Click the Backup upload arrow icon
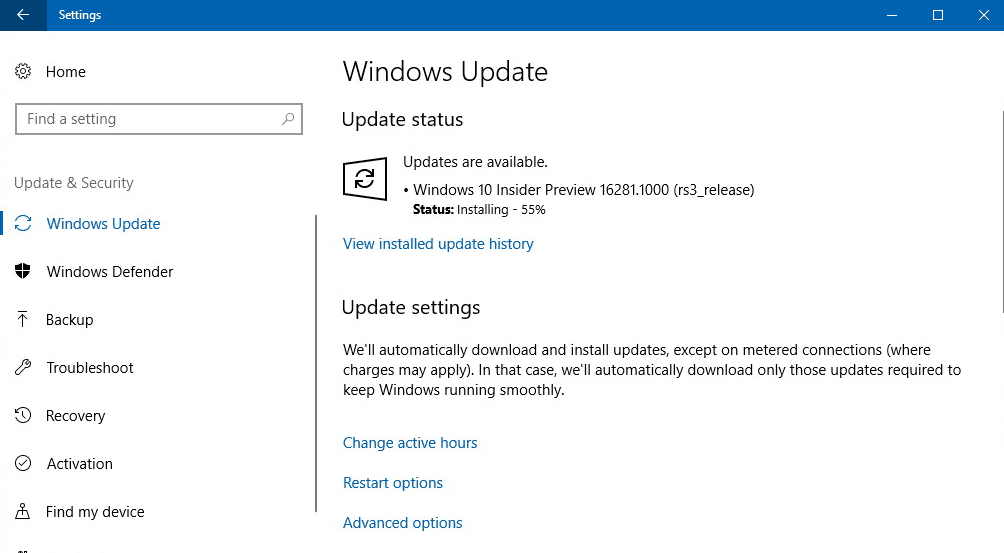This screenshot has height=553, width=1004. coord(23,319)
